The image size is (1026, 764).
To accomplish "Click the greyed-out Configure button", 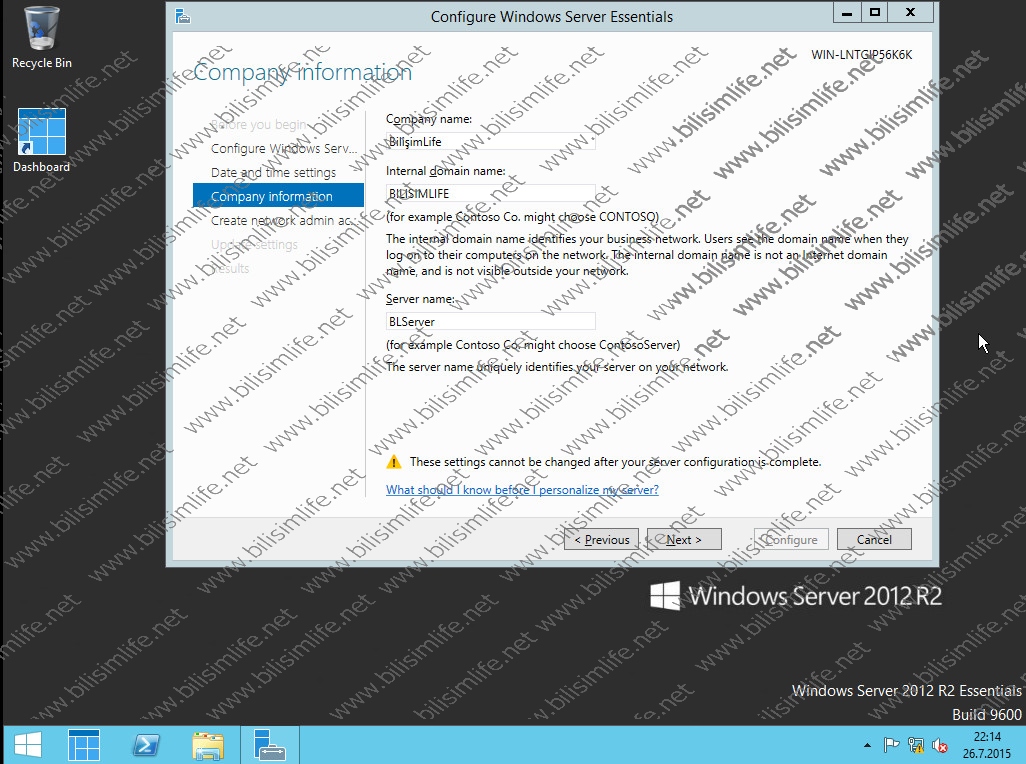I will pyautogui.click(x=791, y=540).
